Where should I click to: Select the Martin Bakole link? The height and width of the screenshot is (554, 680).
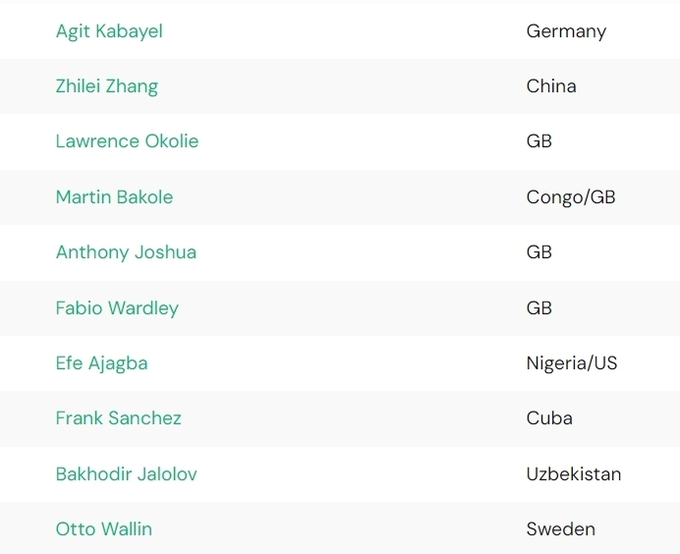pyautogui.click(x=114, y=197)
